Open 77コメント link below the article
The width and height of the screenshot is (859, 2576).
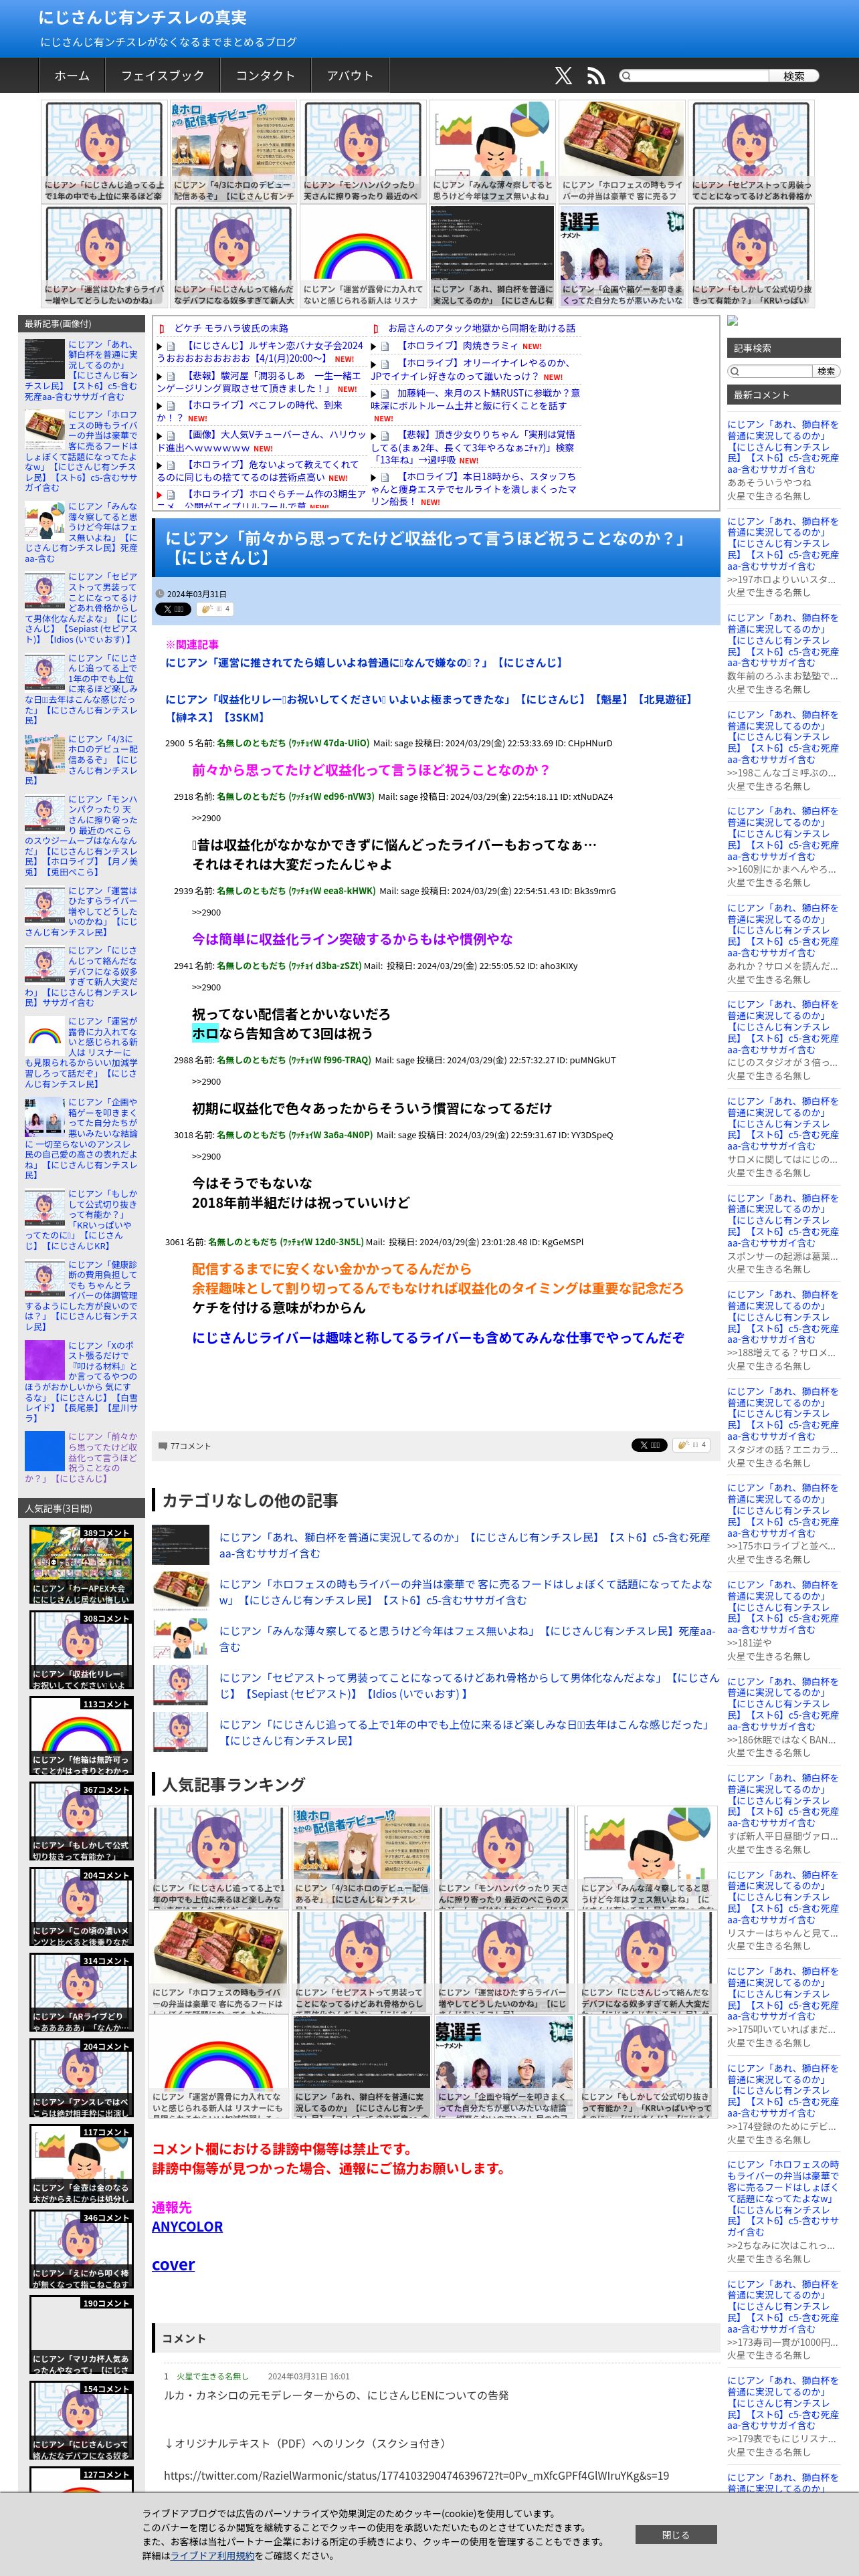point(190,1446)
